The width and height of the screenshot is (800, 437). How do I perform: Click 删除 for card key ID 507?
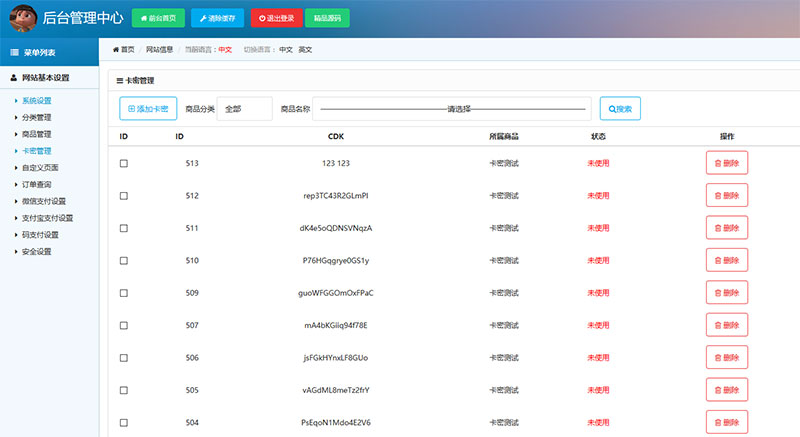(727, 325)
